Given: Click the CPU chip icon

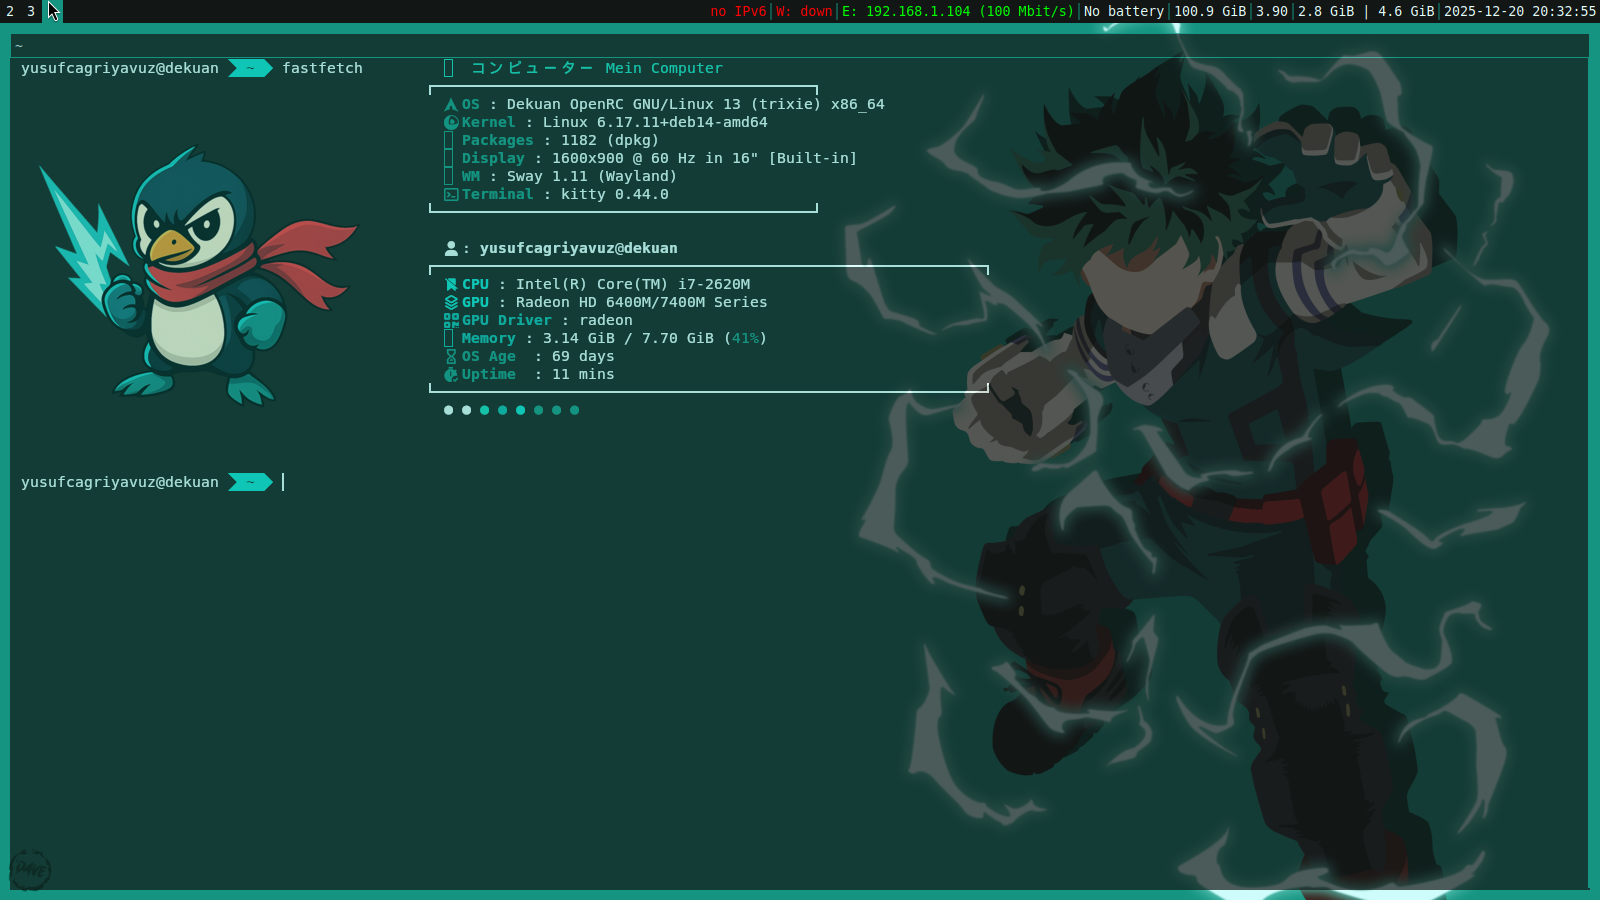Looking at the screenshot, I should tap(451, 284).
